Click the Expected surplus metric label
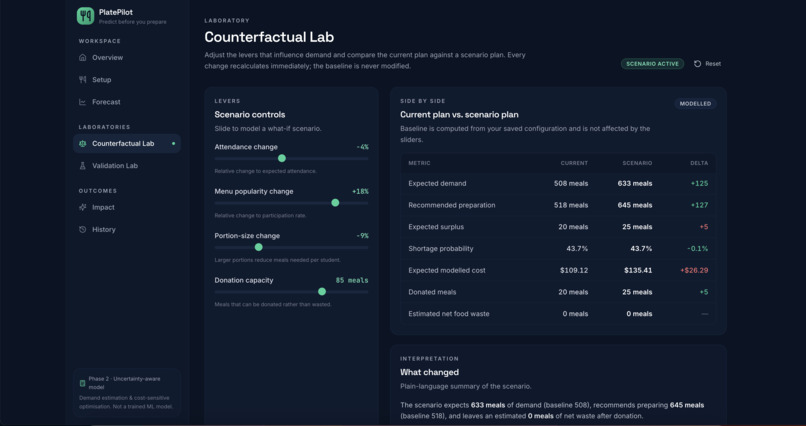The height and width of the screenshot is (426, 806). click(x=437, y=227)
